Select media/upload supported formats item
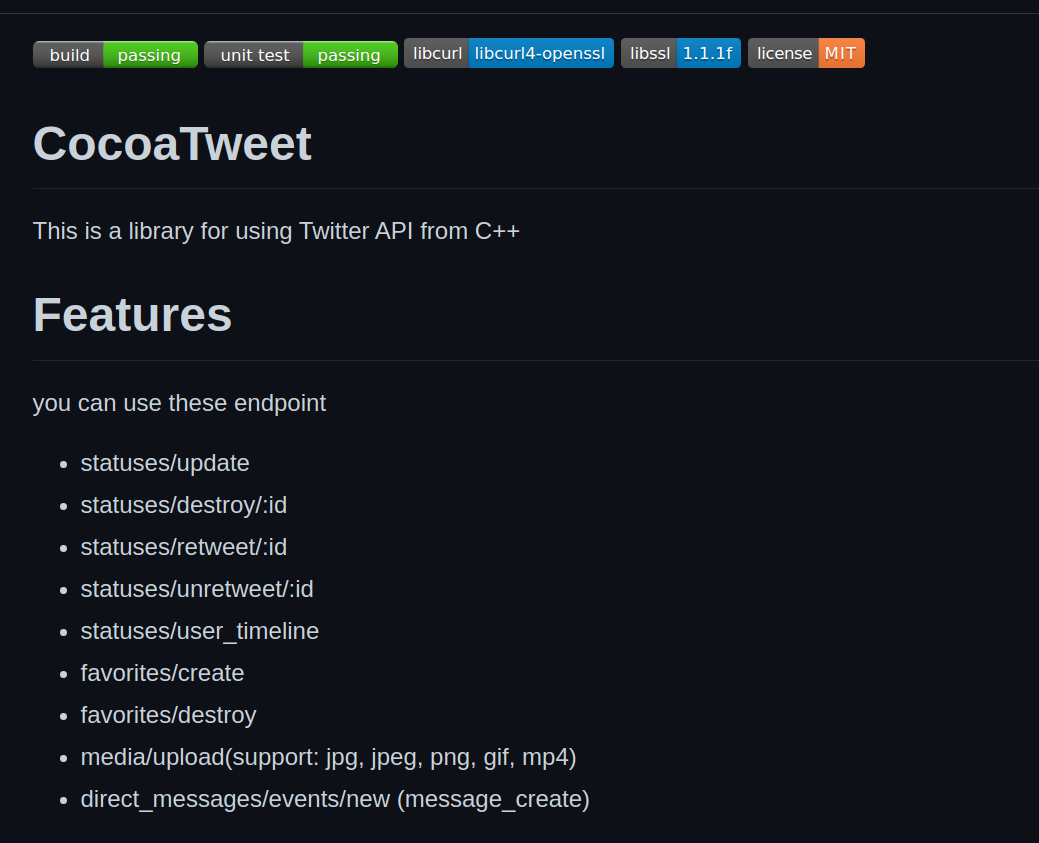Screen dimensions: 1039x843 (329, 757)
